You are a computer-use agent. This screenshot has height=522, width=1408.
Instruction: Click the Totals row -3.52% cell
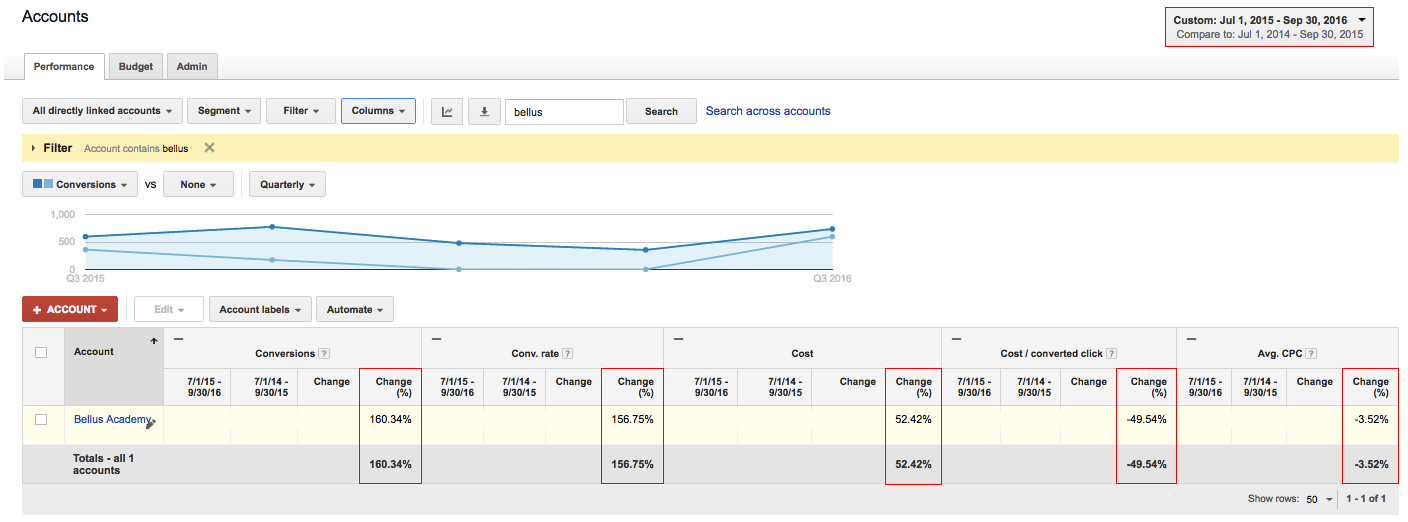click(1370, 465)
